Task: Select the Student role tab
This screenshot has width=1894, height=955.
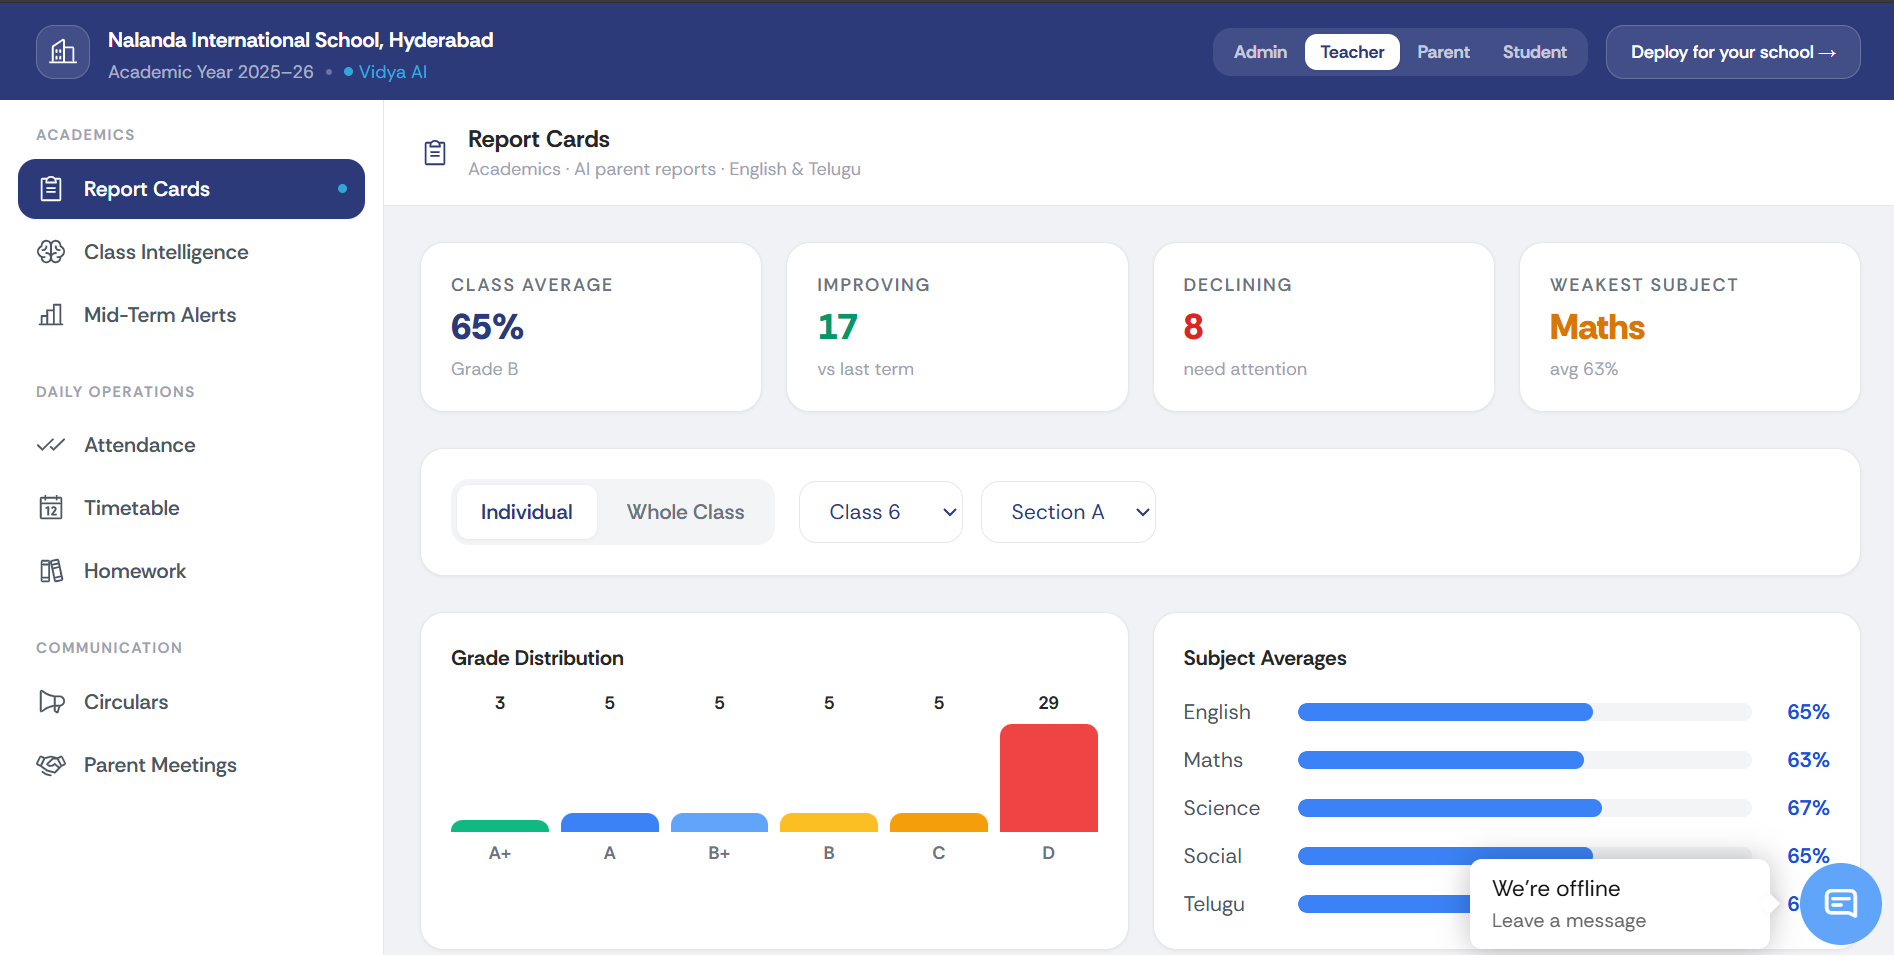Action: point(1534,52)
